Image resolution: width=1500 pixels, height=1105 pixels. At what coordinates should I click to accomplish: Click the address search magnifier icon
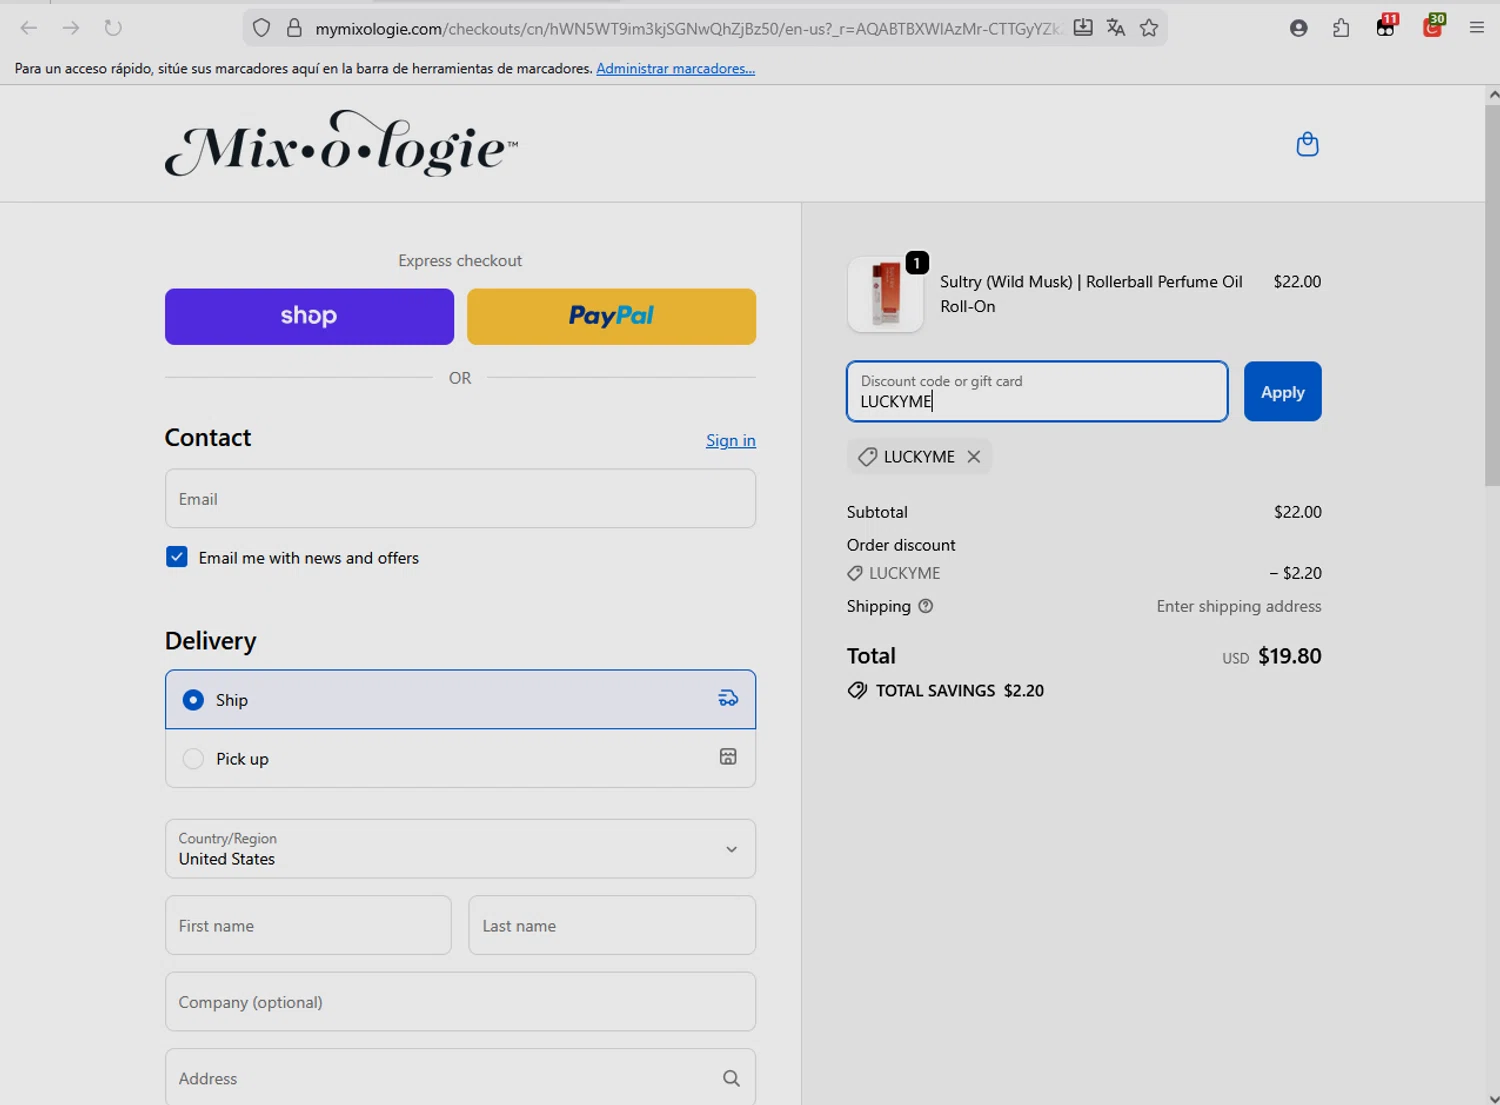point(731,1078)
